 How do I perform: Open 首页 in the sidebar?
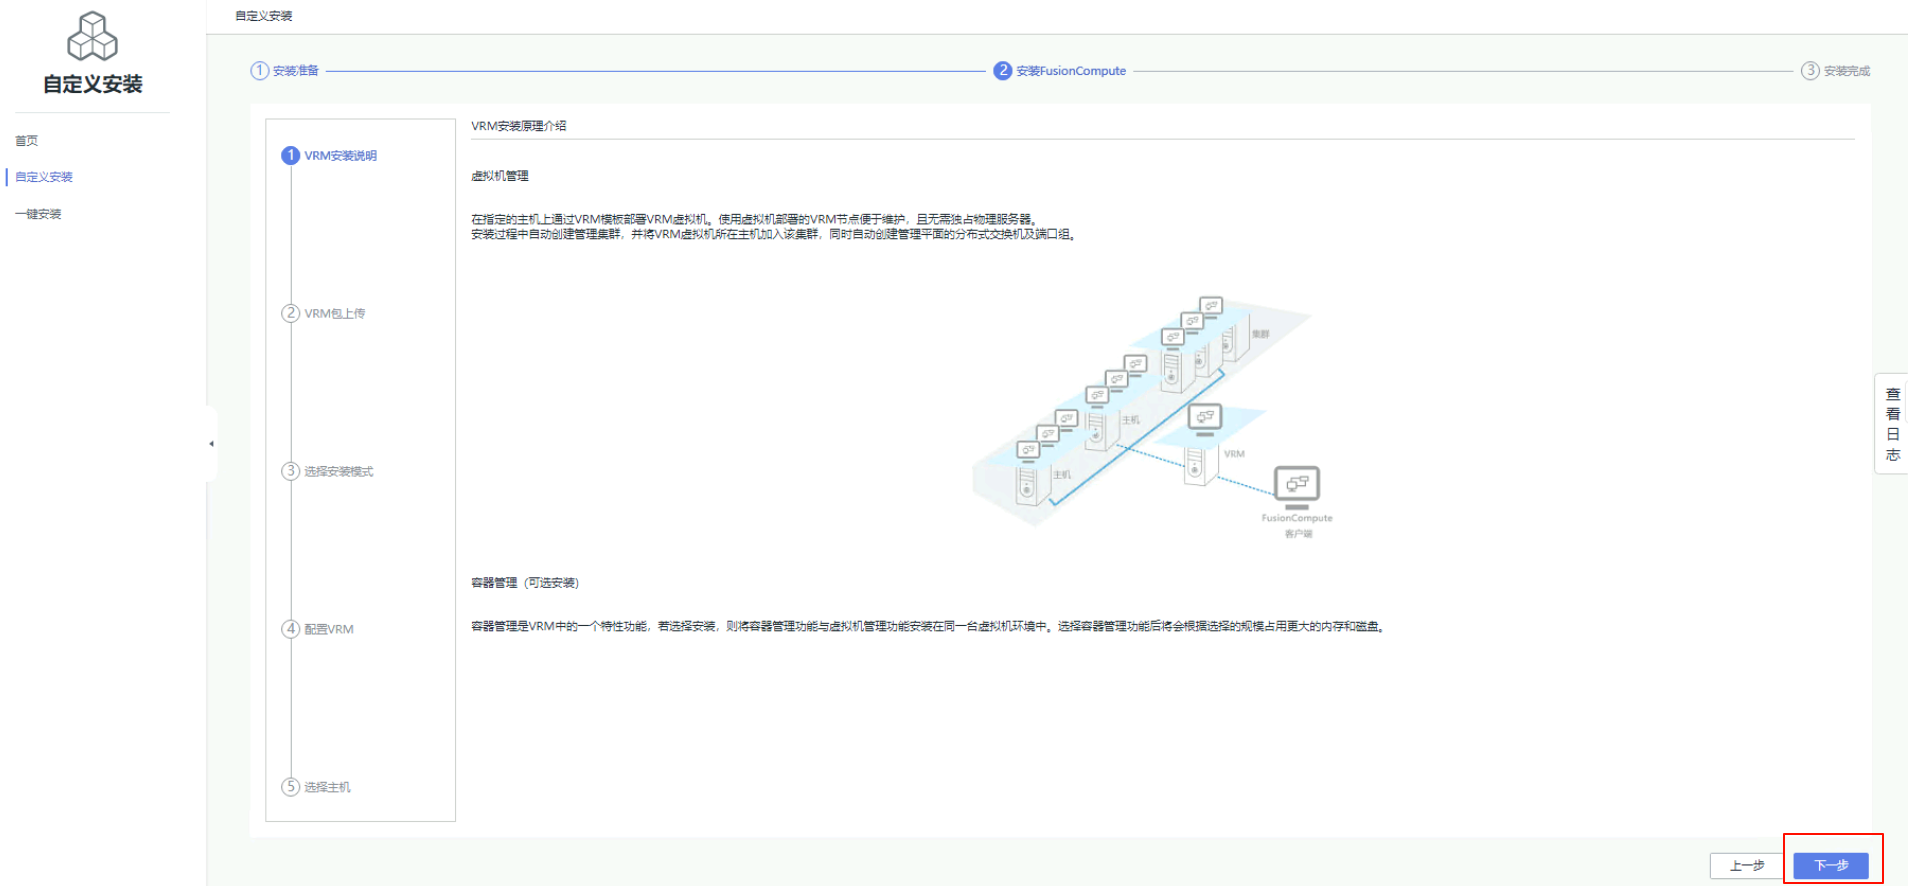(27, 141)
